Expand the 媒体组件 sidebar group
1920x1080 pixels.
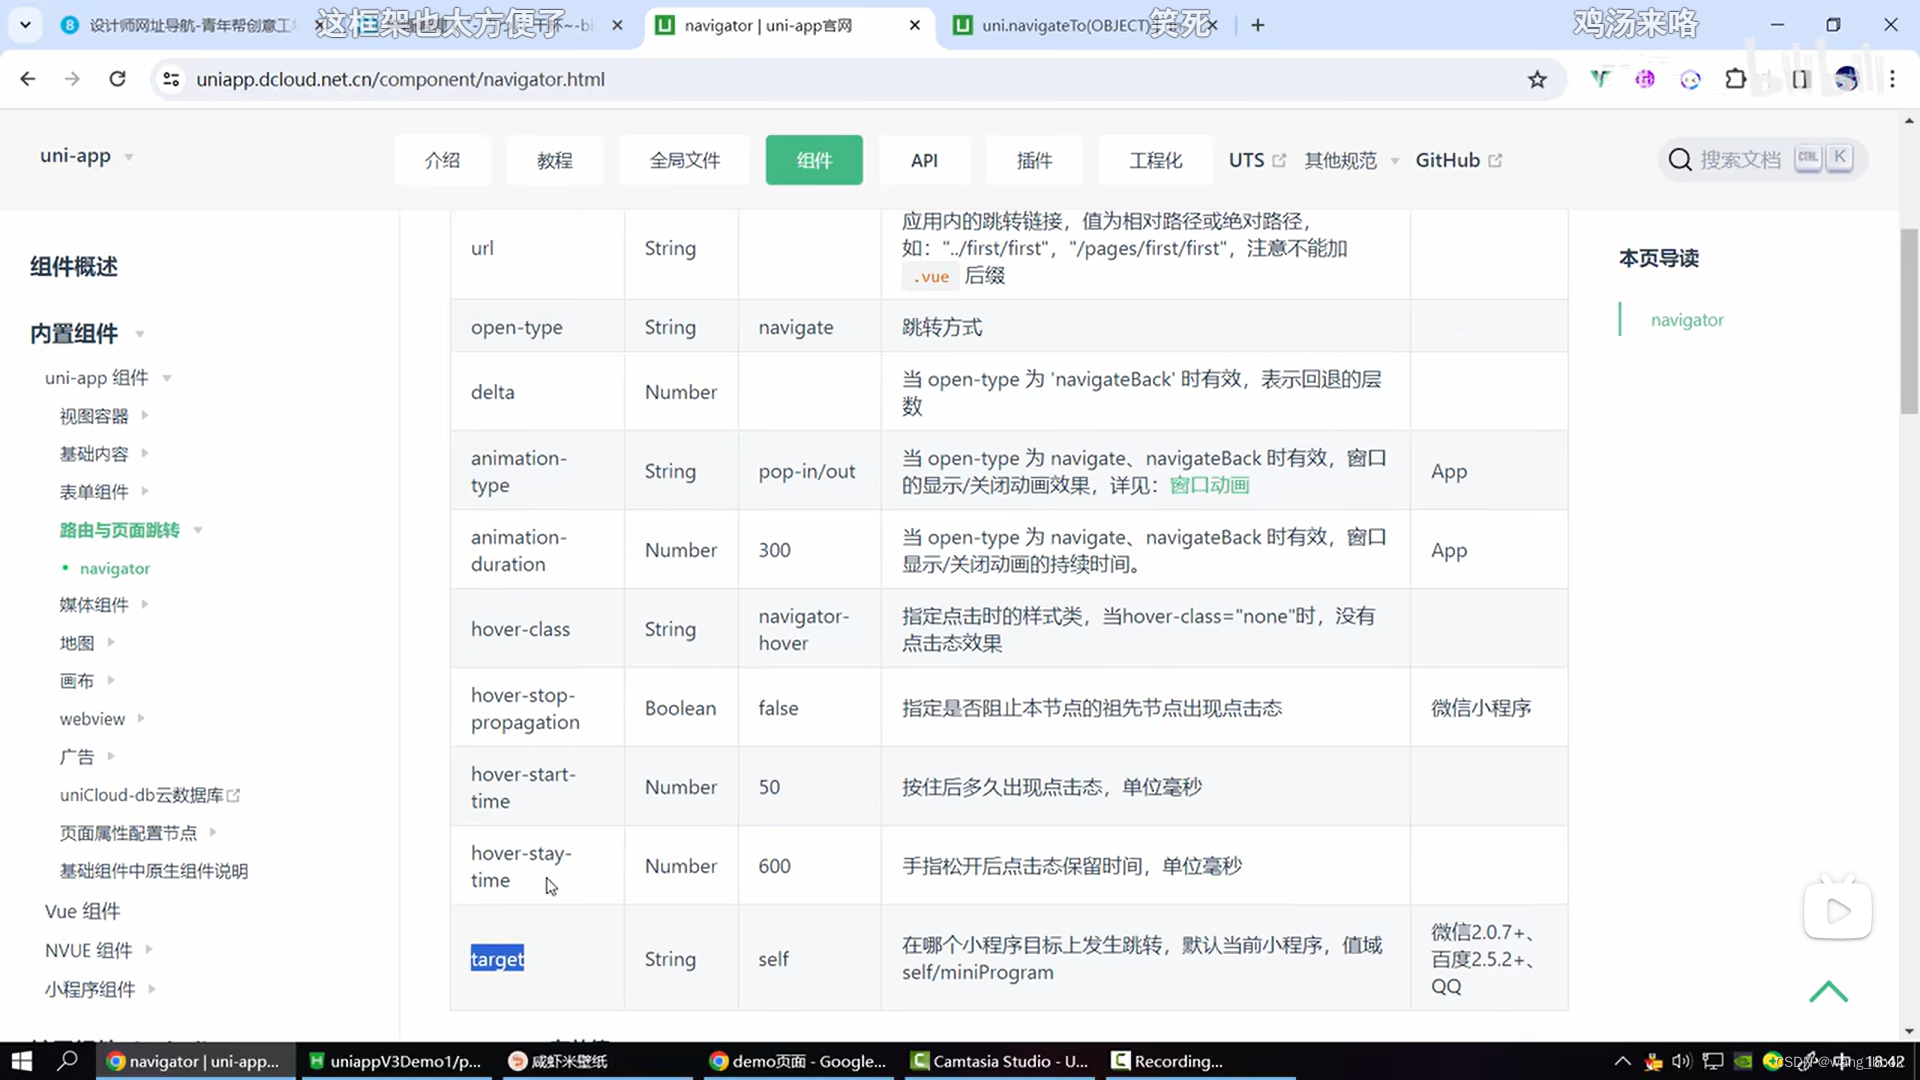[x=104, y=604]
